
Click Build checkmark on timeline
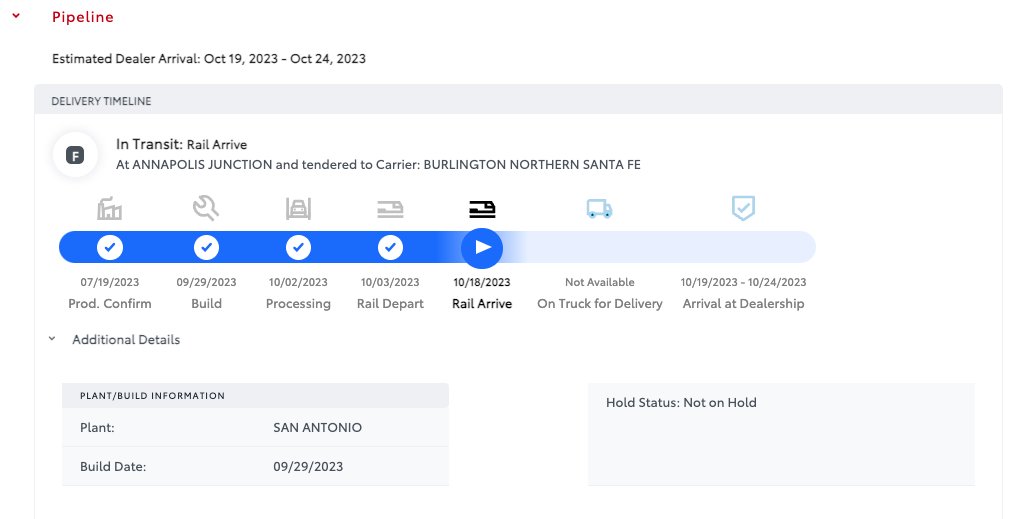coord(206,248)
